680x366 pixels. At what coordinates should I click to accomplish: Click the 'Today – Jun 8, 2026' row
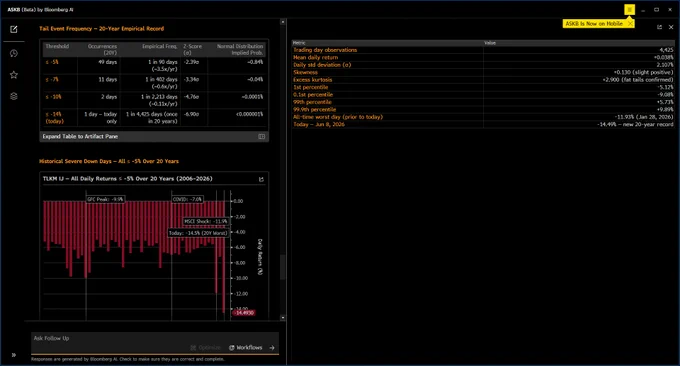[x=483, y=124]
